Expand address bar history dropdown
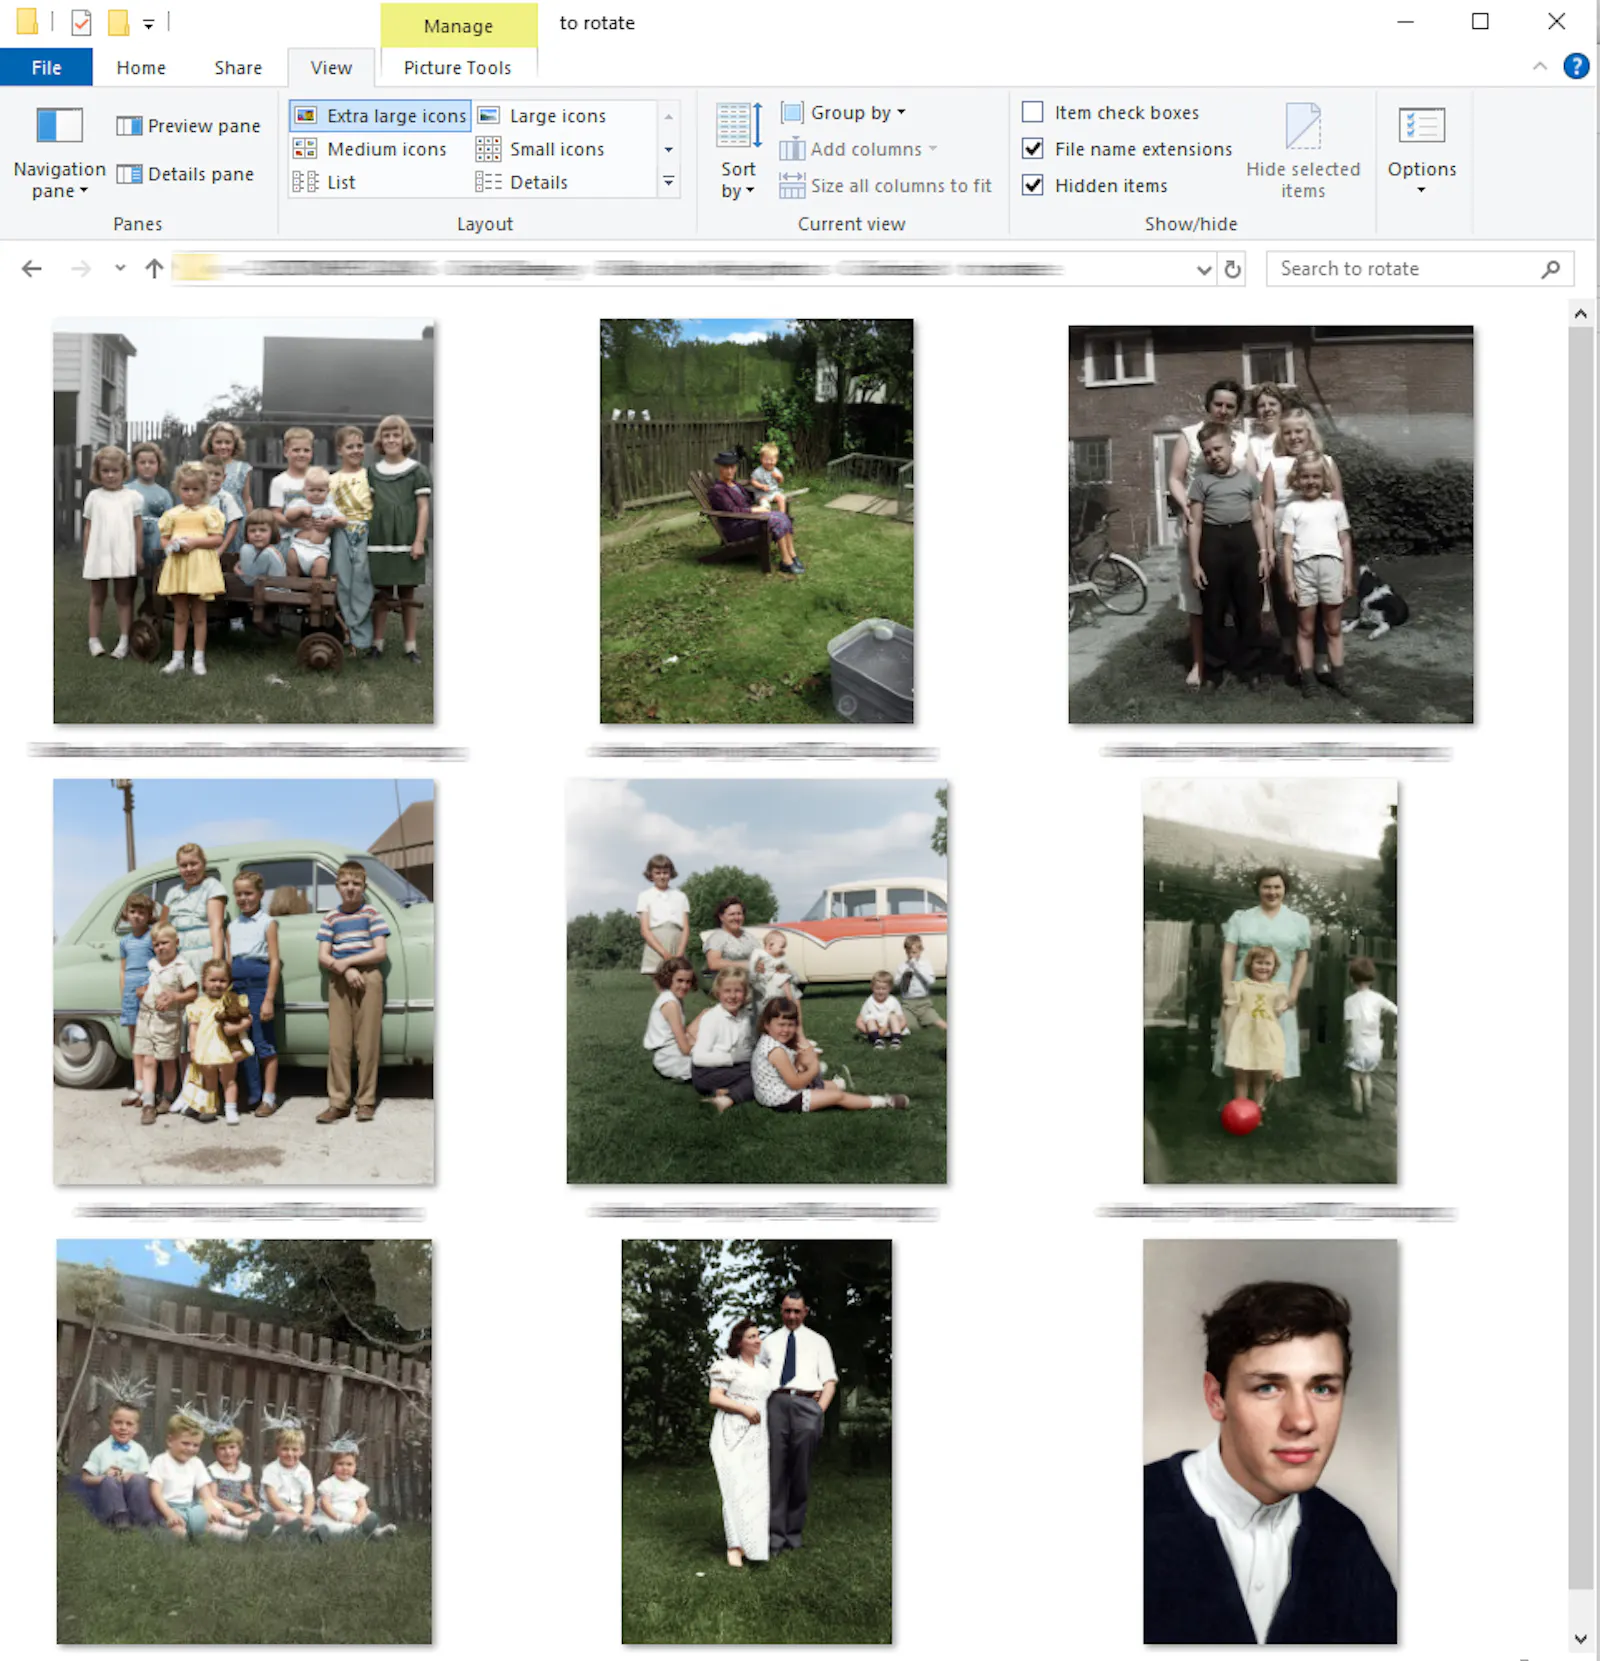Image resolution: width=1600 pixels, height=1661 pixels. pos(1204,269)
